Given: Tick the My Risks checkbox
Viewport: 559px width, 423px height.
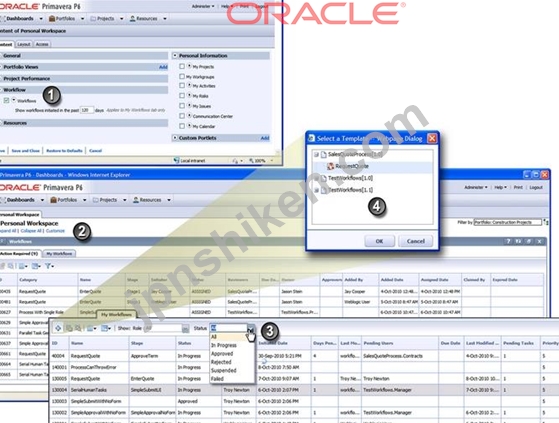Looking at the screenshot, I should (x=182, y=96).
